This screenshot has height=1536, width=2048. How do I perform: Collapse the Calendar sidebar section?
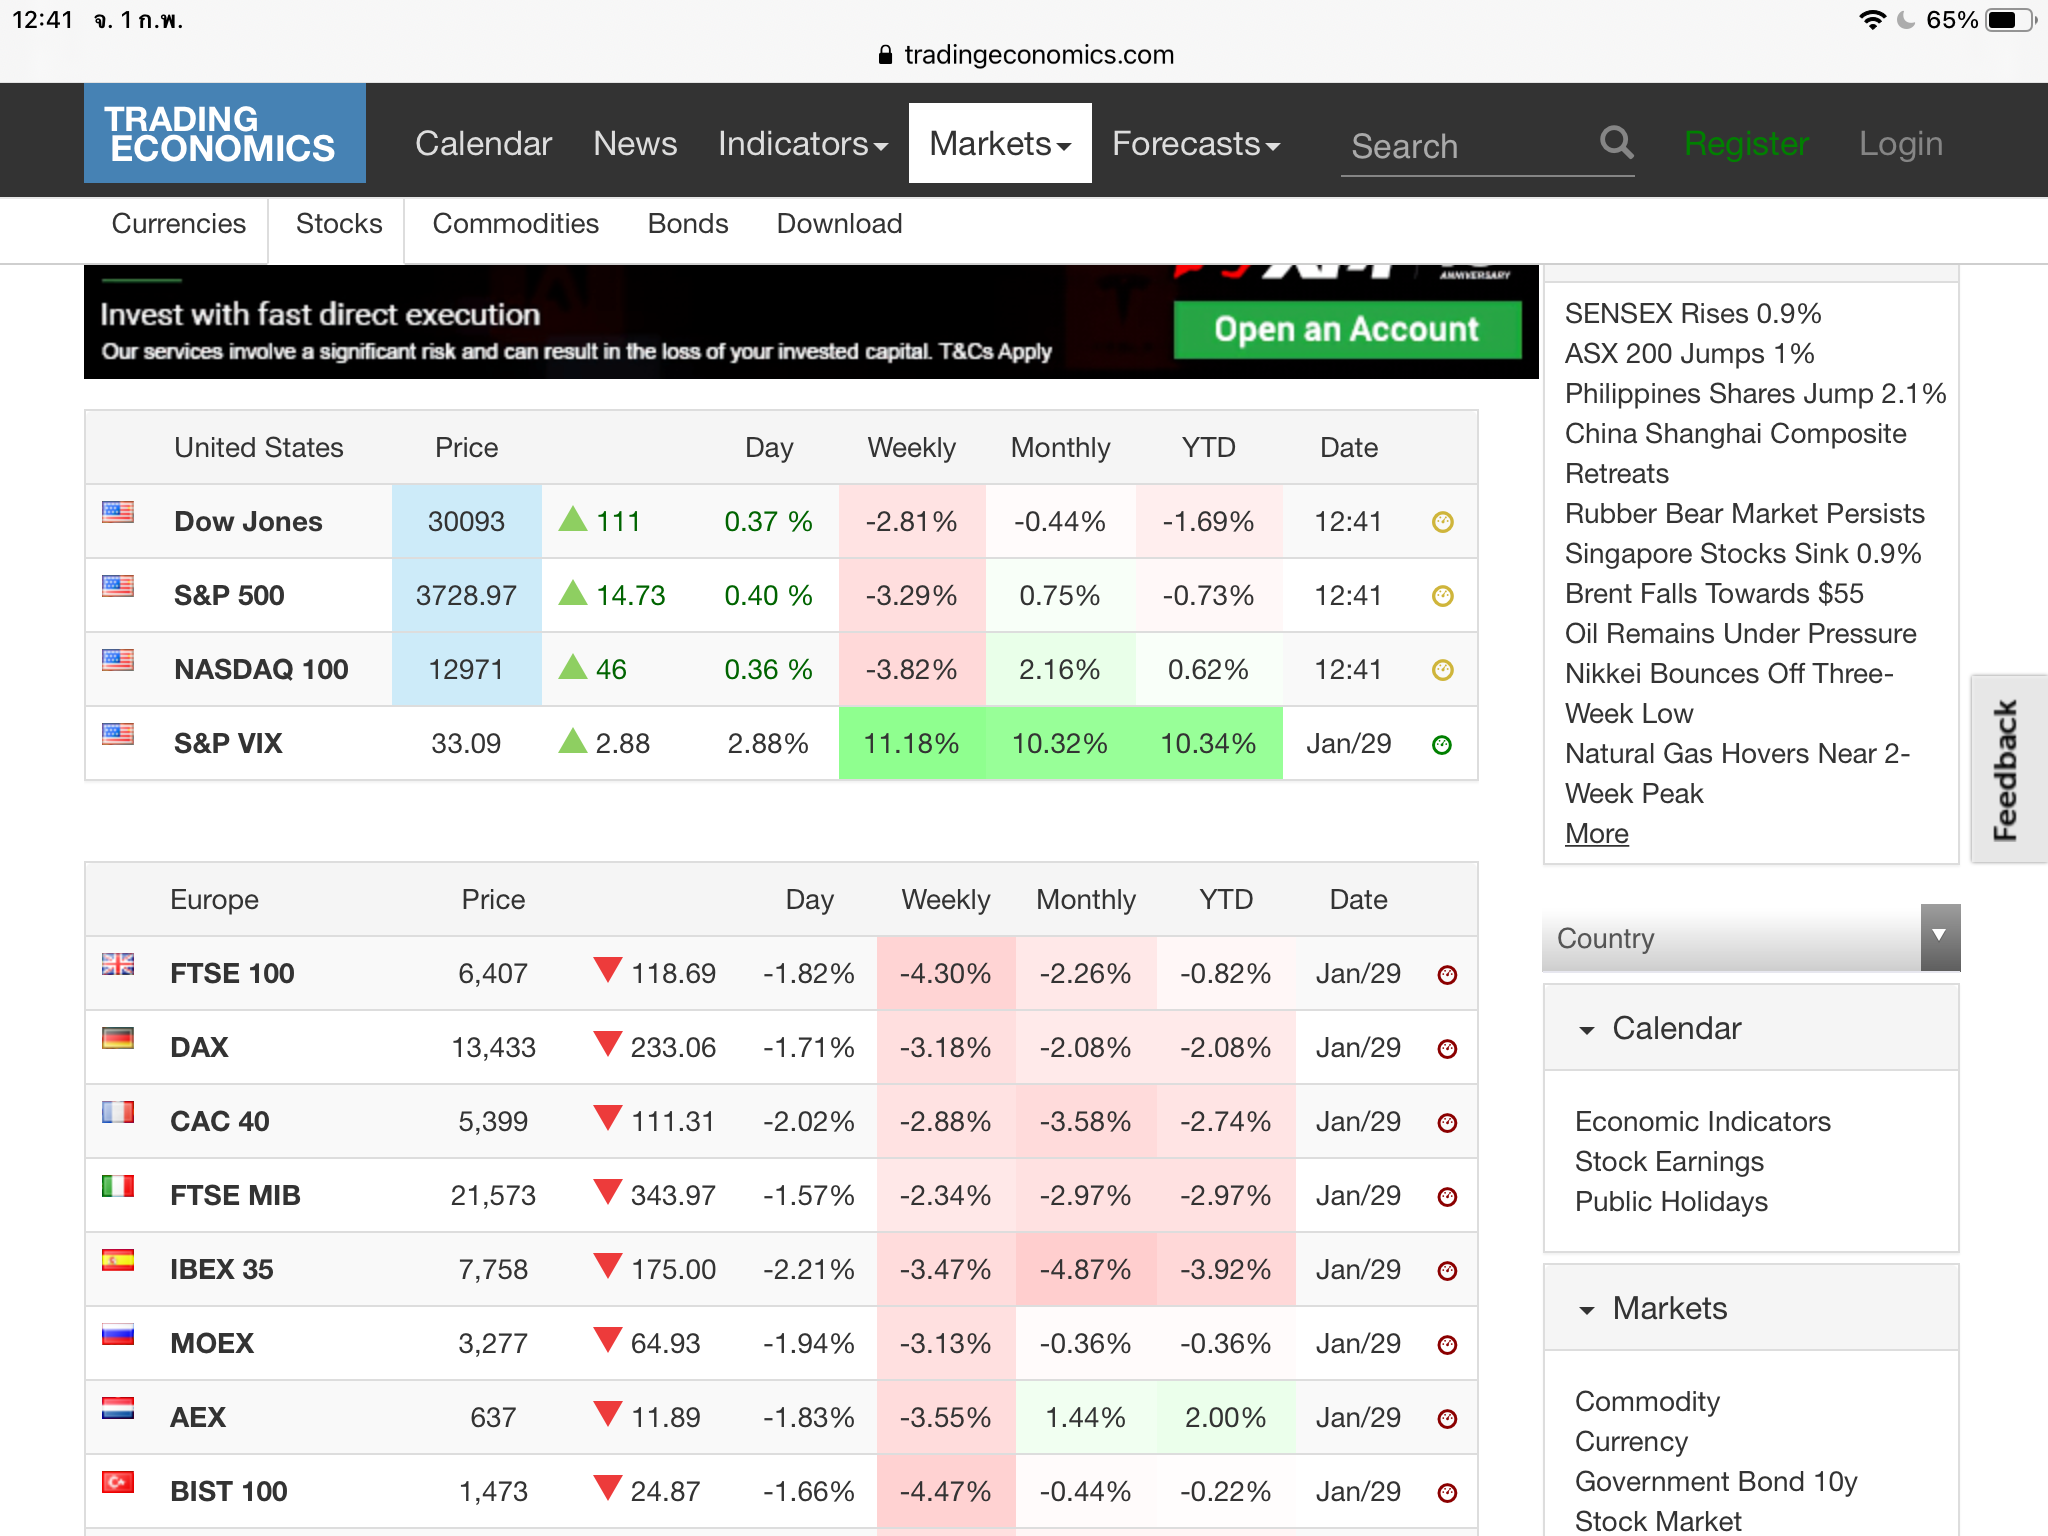1676,1028
